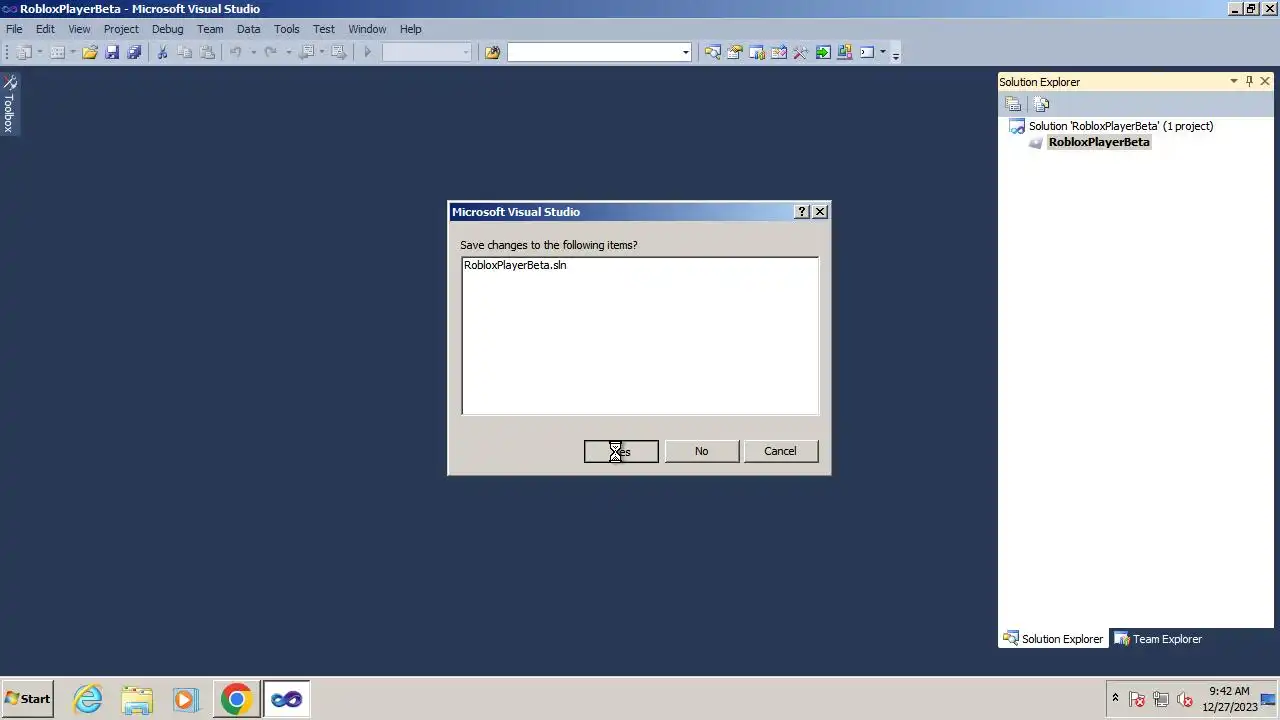The image size is (1280, 720).
Task: Open Google Chrome from the taskbar
Action: pyautogui.click(x=236, y=699)
